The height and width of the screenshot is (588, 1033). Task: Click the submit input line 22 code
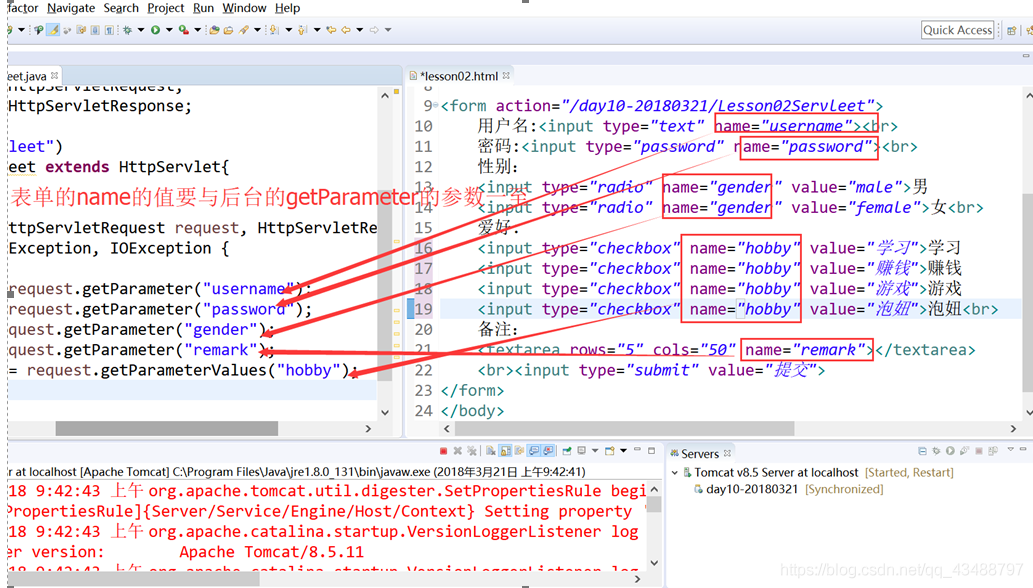pyautogui.click(x=651, y=371)
